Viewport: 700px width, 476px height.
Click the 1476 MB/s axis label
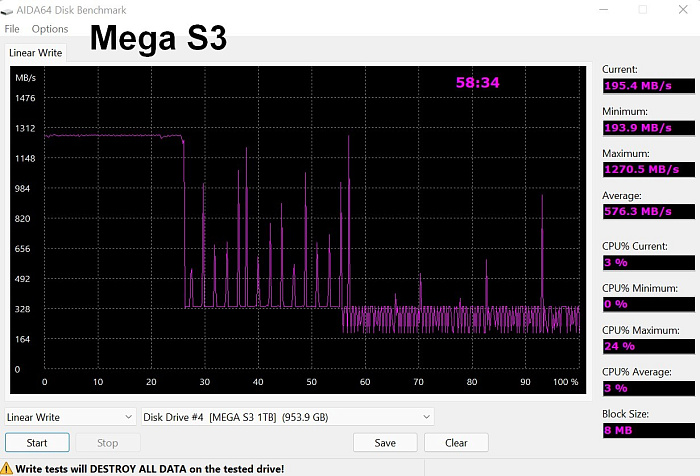[25, 98]
